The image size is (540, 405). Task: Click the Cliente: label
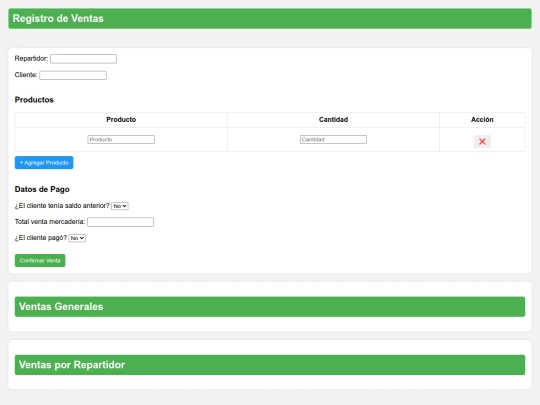26,75
